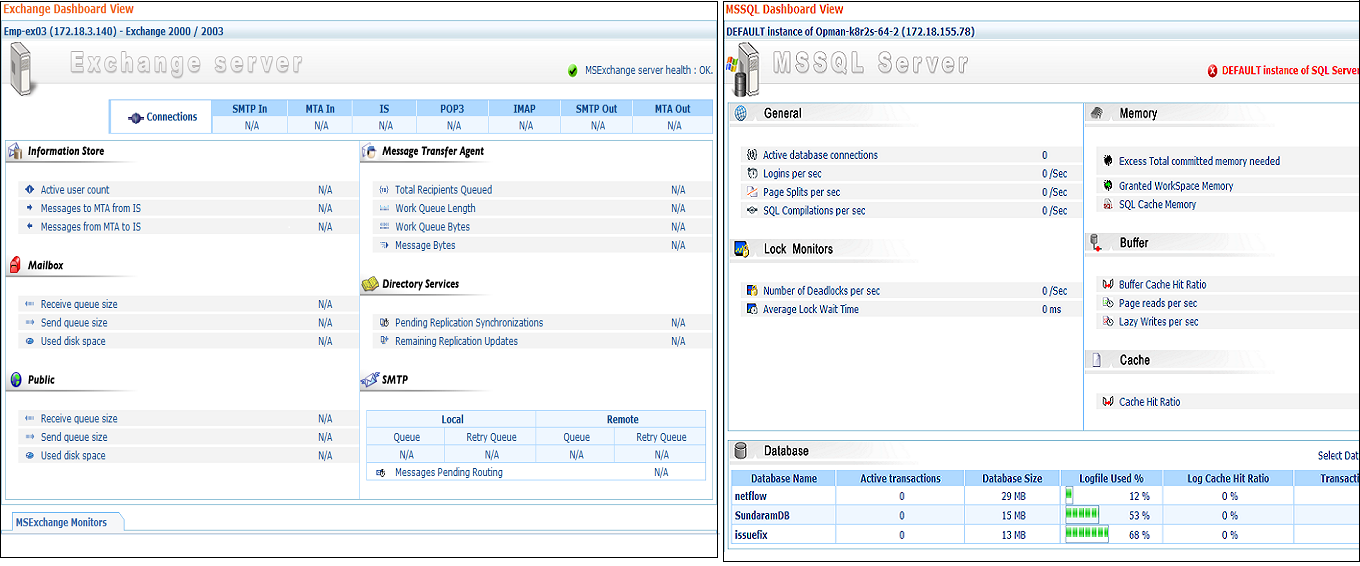Click the MSSQL Server logo icon
1360x566 pixels.
click(748, 70)
